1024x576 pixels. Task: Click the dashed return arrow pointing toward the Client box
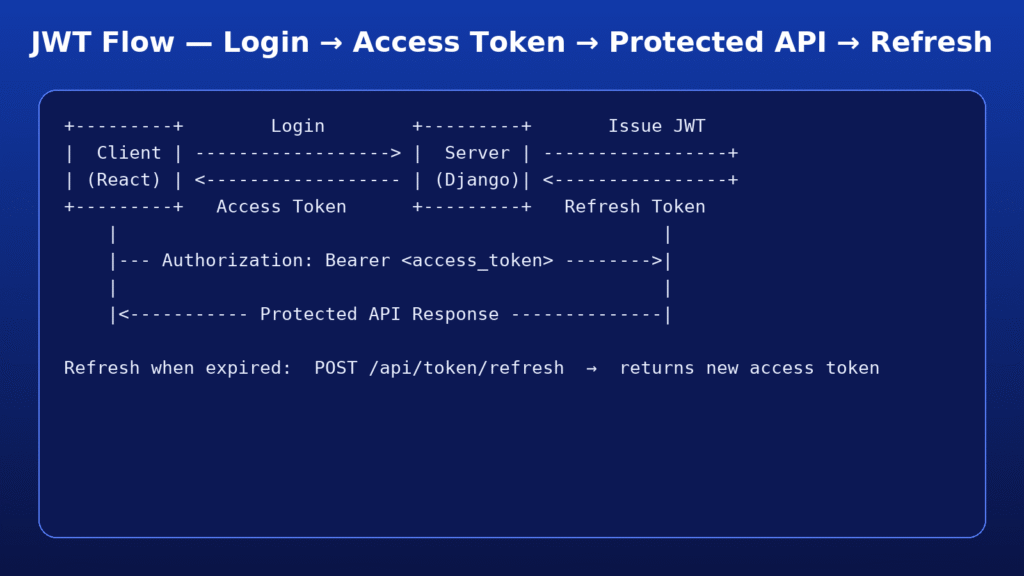(298, 180)
